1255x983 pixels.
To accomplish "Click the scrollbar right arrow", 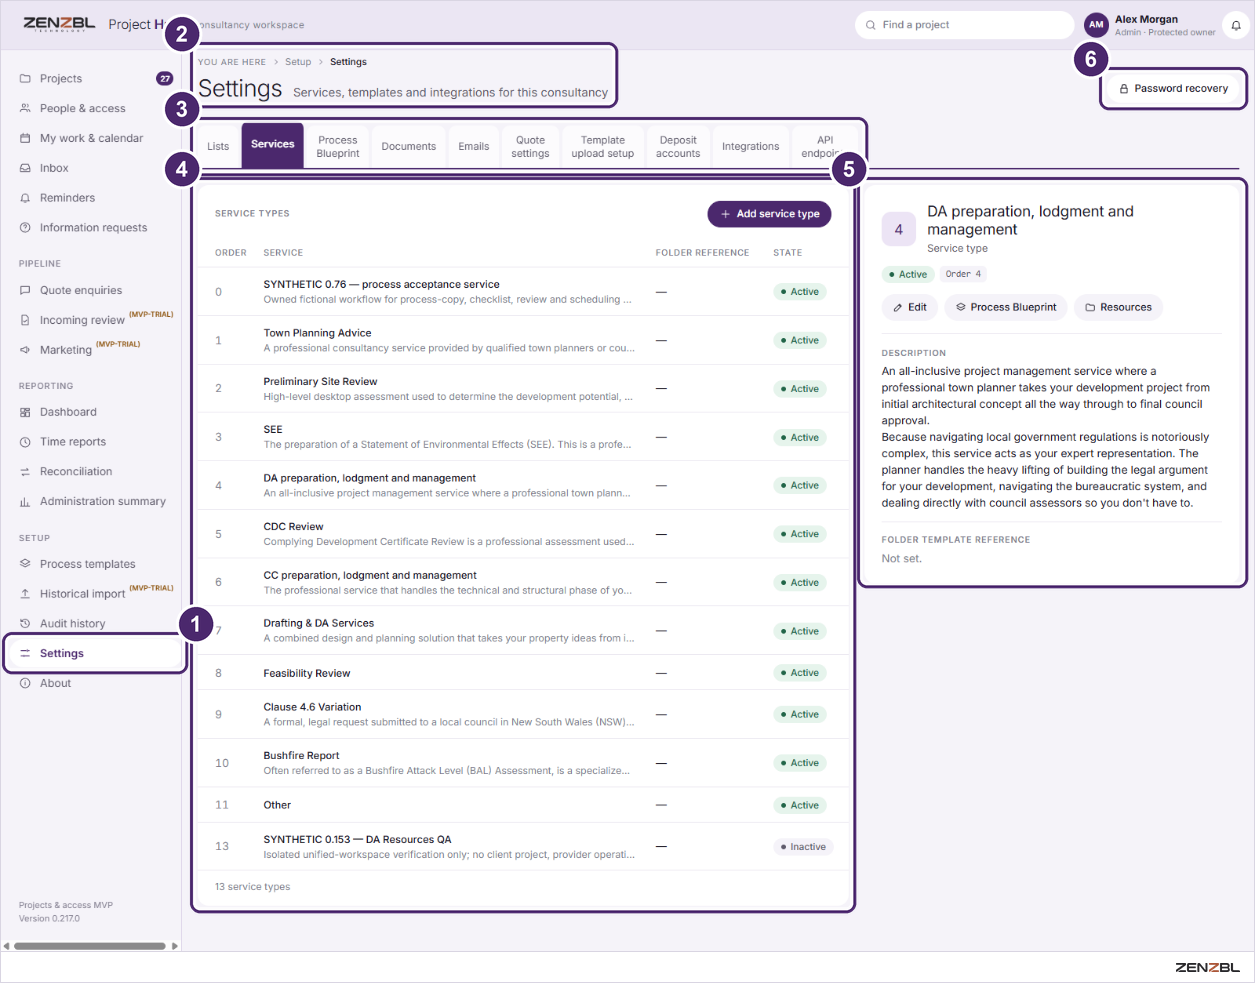I will coord(175,946).
